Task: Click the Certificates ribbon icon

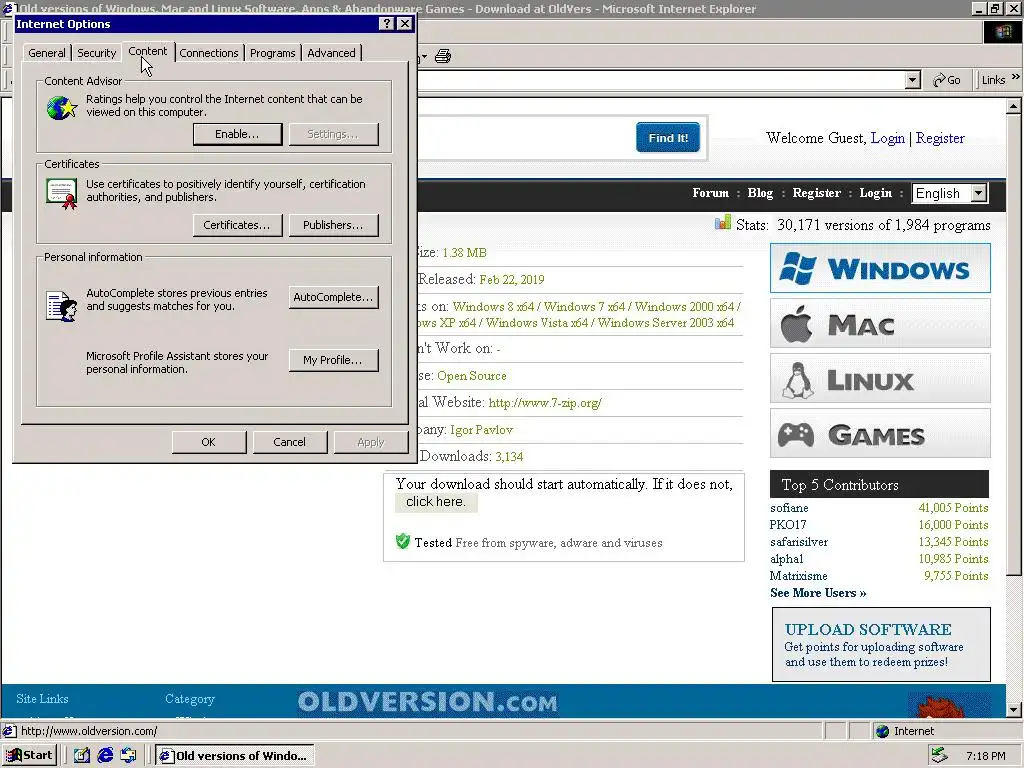Action: click(61, 194)
